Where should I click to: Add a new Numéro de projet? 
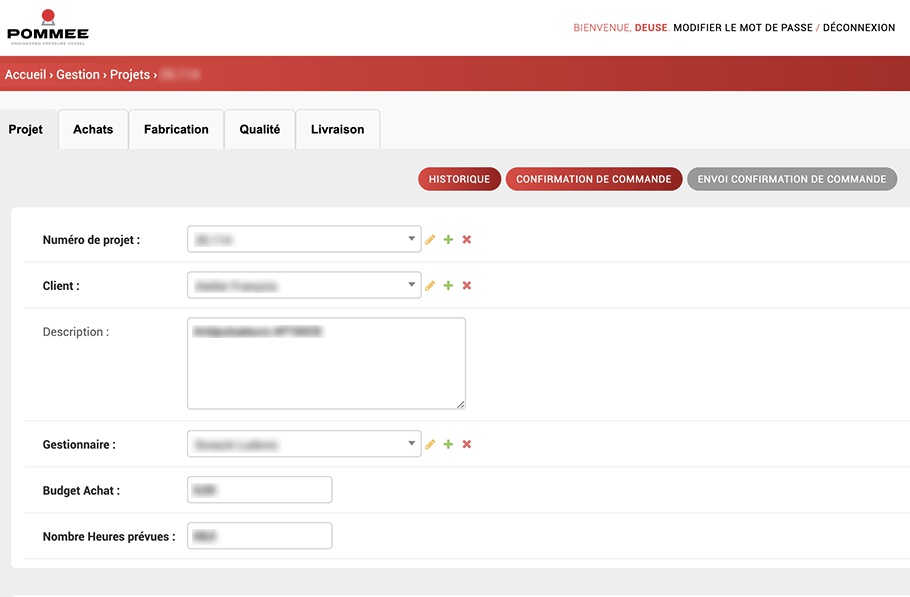[x=448, y=240]
